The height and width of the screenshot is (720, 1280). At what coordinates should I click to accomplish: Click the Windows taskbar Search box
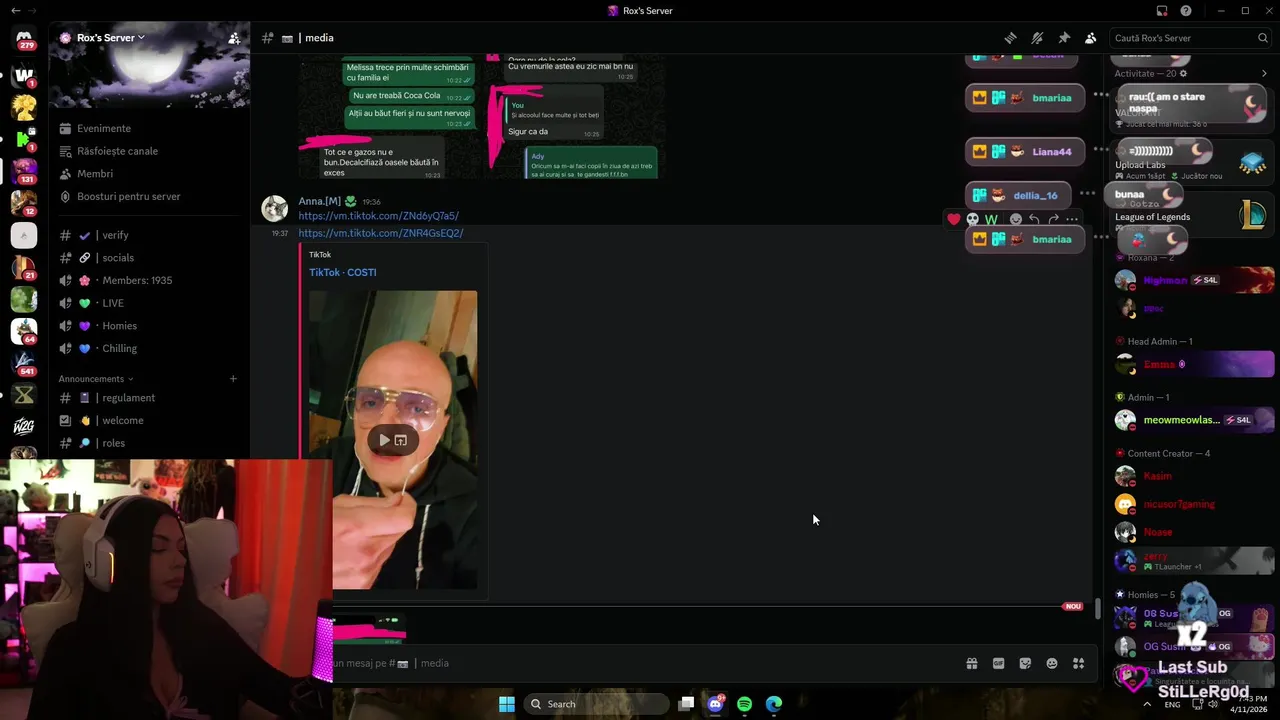(597, 704)
